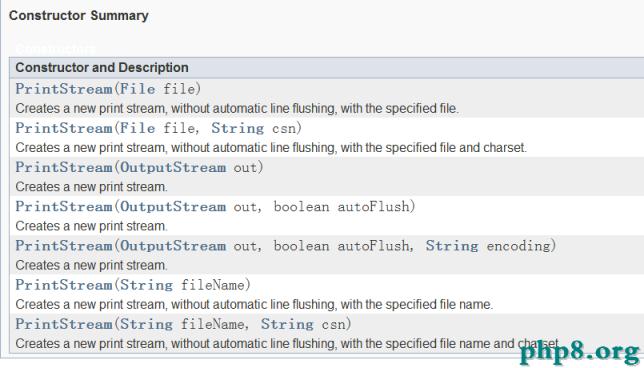Open PrintStream link with fileName and csn

point(64,324)
